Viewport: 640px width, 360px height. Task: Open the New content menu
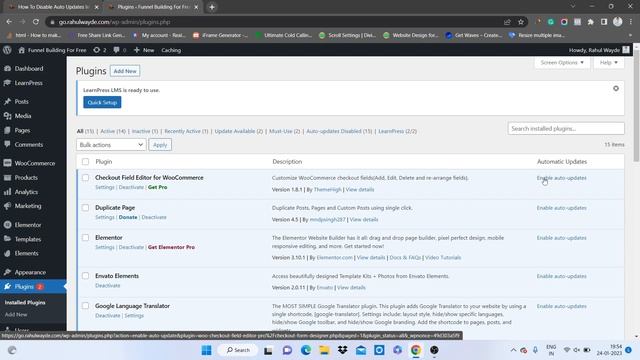click(x=144, y=50)
